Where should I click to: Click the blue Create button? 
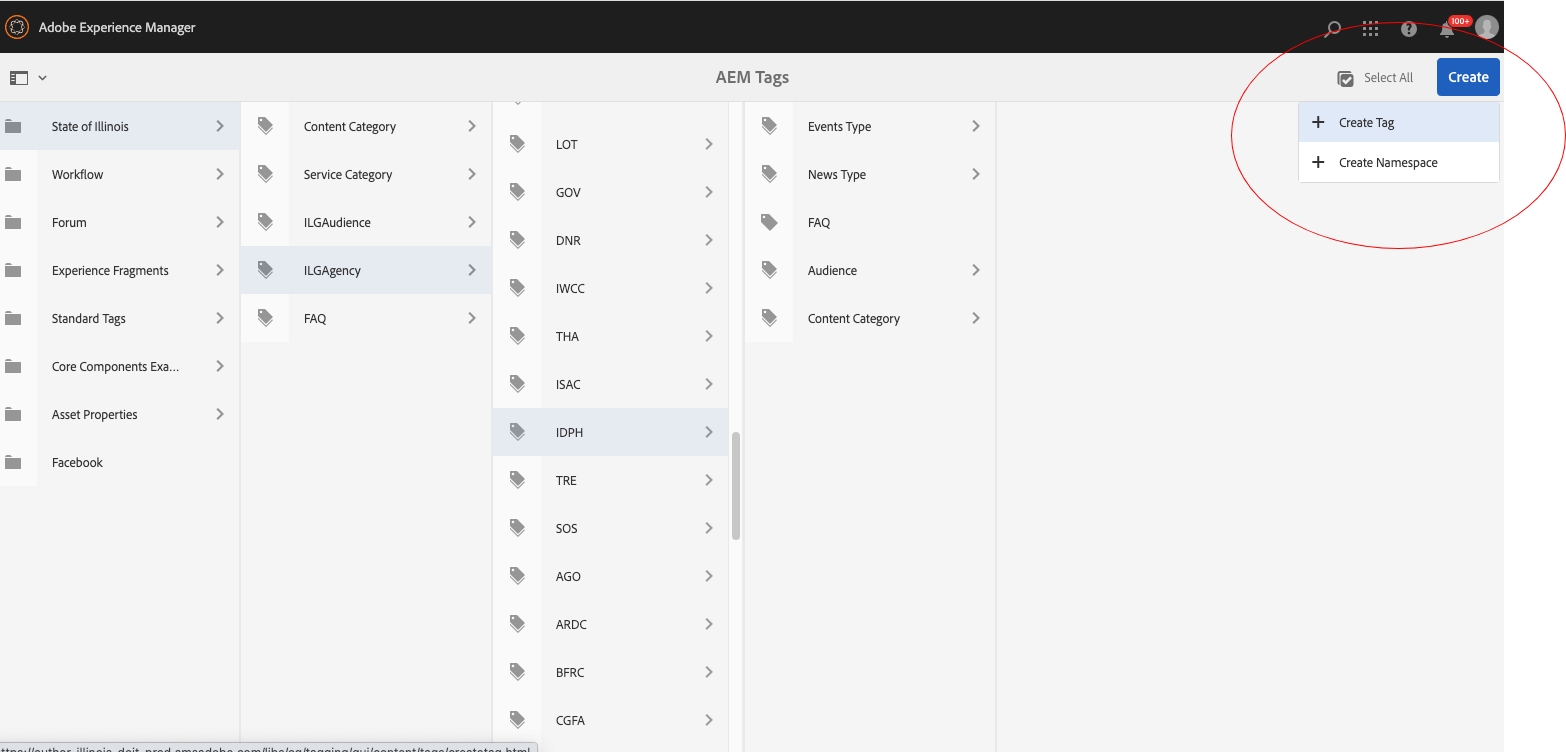click(x=1467, y=77)
